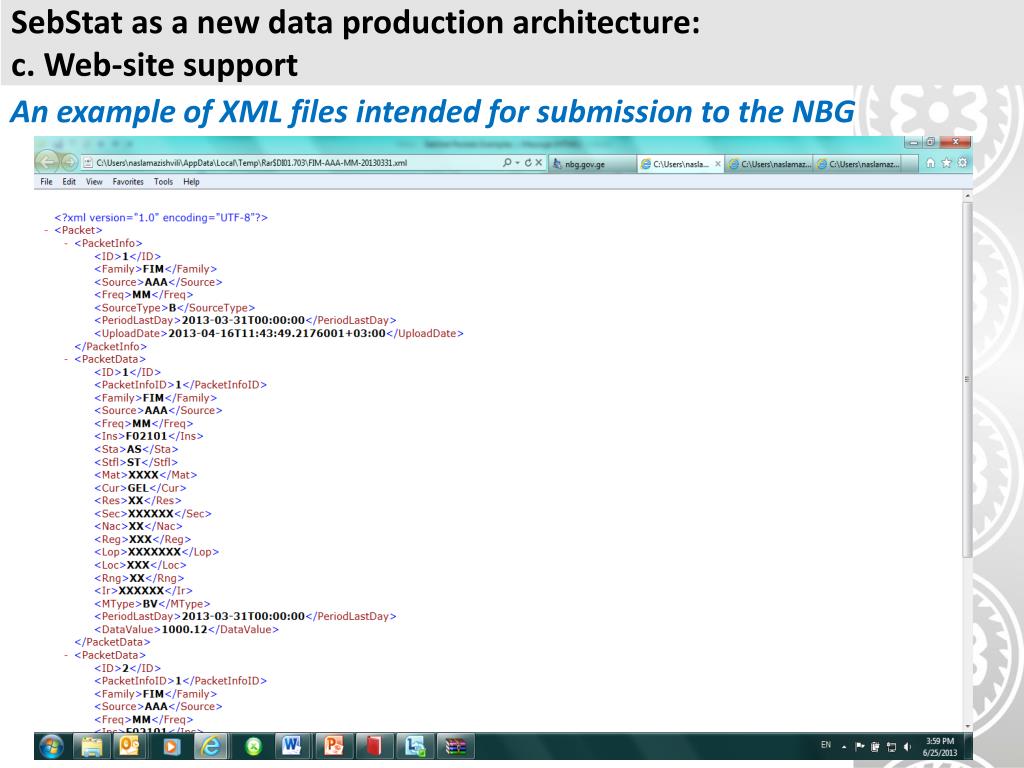The image size is (1024, 768).
Task: Click the Sta AS line
Action: 136,449
